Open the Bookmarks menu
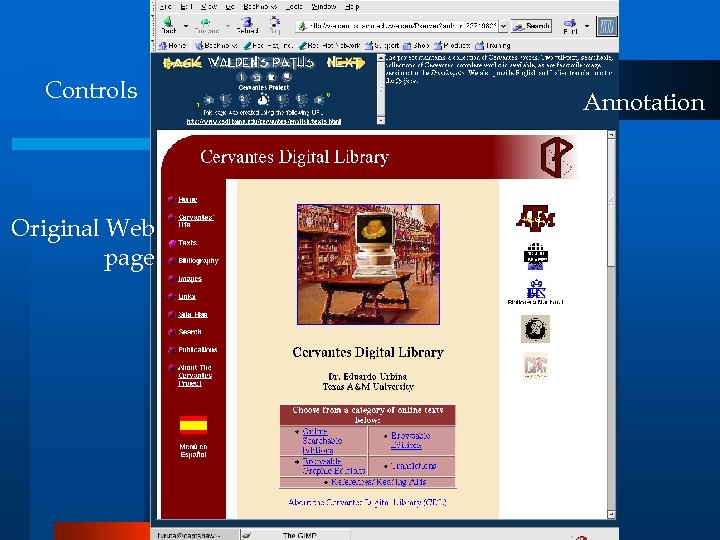 tap(260, 6)
